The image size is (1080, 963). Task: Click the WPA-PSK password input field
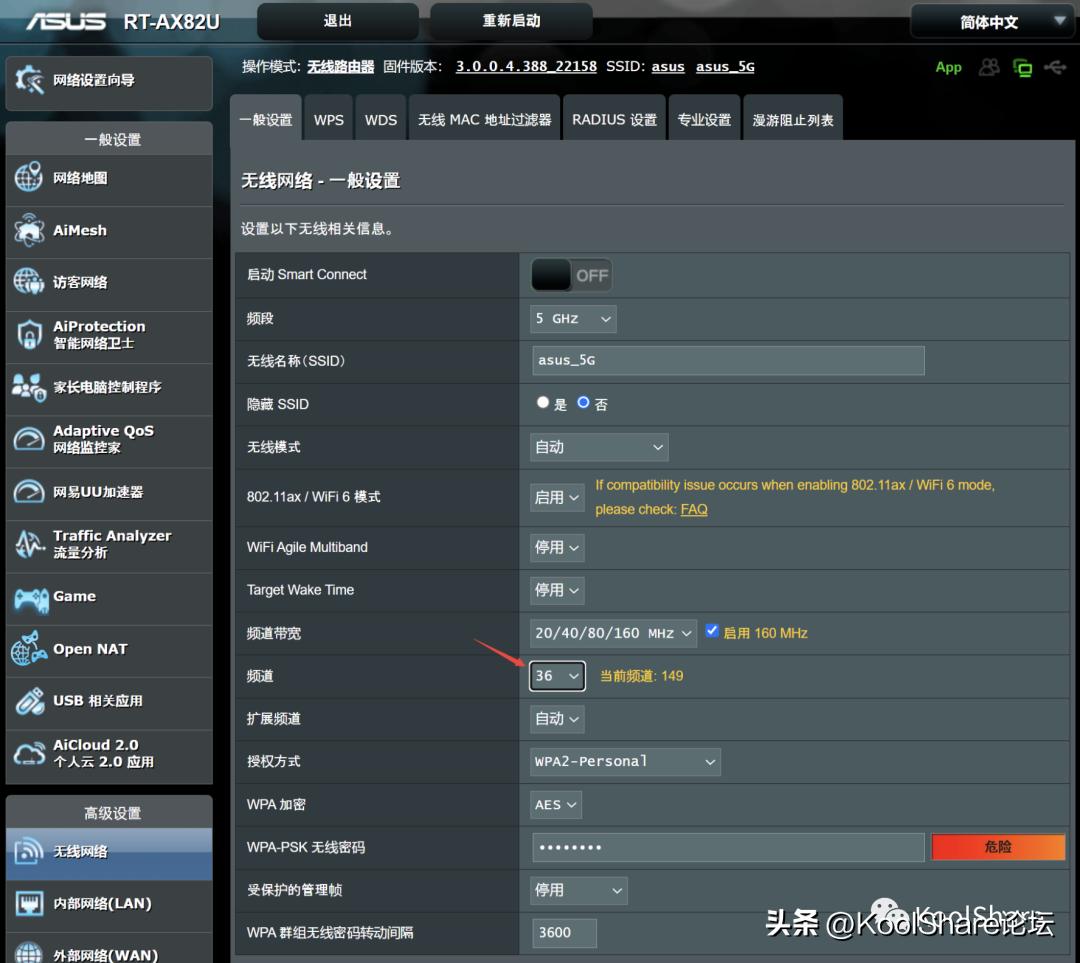pyautogui.click(x=727, y=847)
